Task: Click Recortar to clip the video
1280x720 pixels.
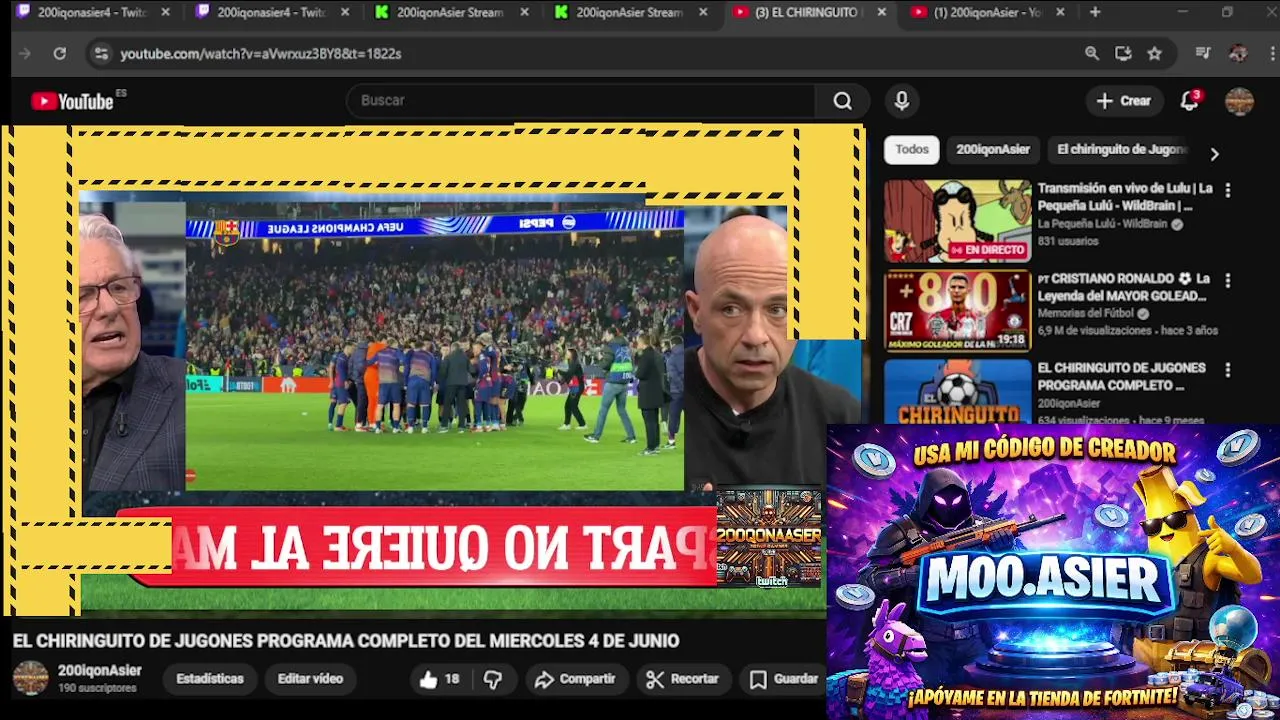Action: tap(682, 679)
